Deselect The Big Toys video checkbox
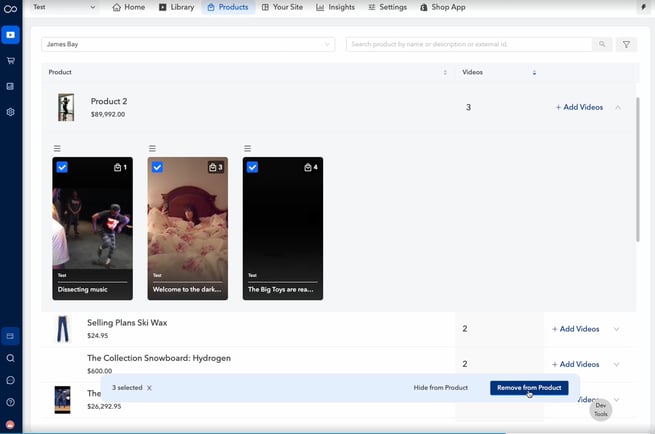655x434 pixels. click(252, 167)
